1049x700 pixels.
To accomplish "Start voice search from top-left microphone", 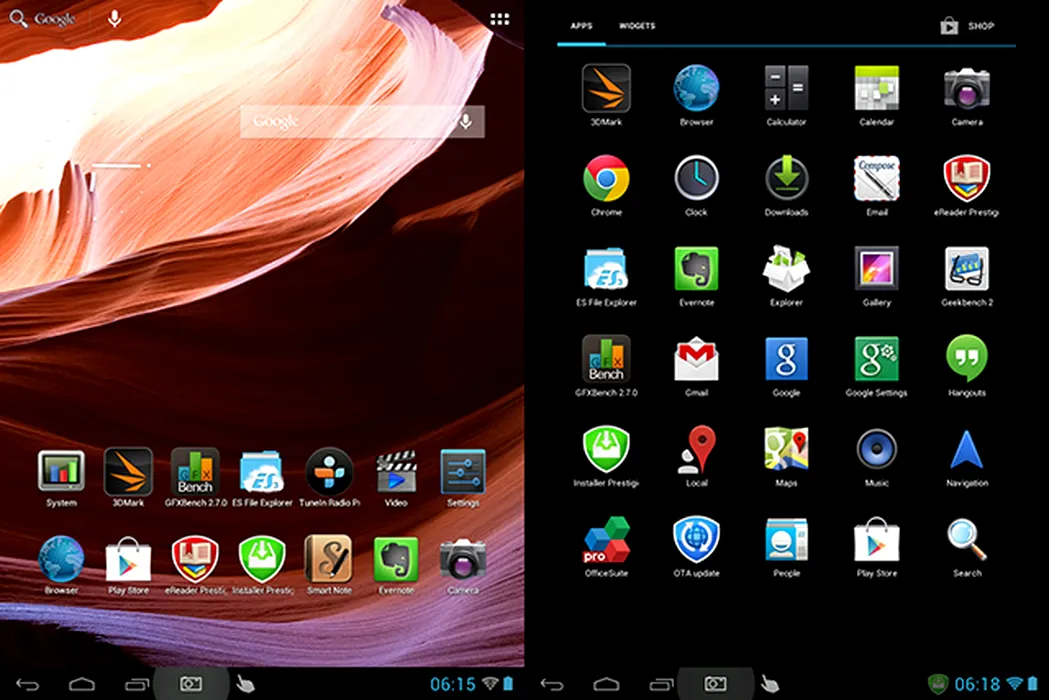I will point(114,19).
